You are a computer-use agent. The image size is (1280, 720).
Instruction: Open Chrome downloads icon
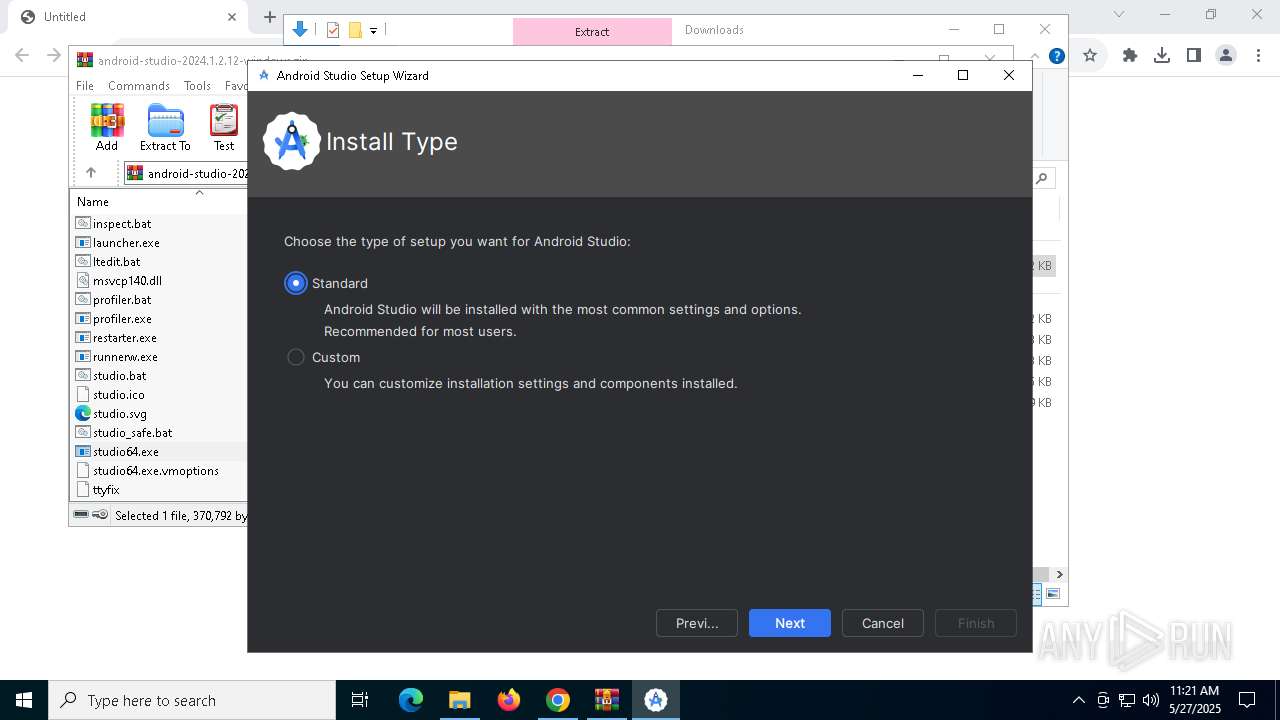1162,56
